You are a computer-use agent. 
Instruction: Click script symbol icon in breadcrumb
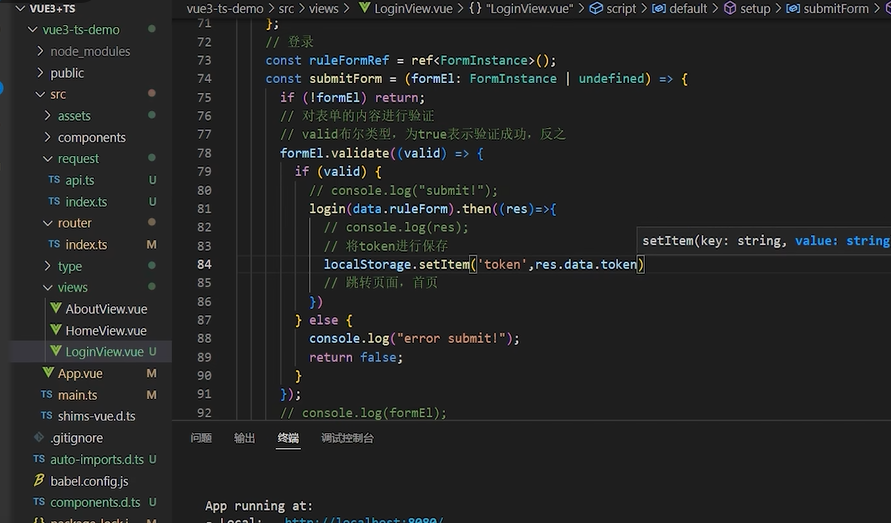[596, 9]
